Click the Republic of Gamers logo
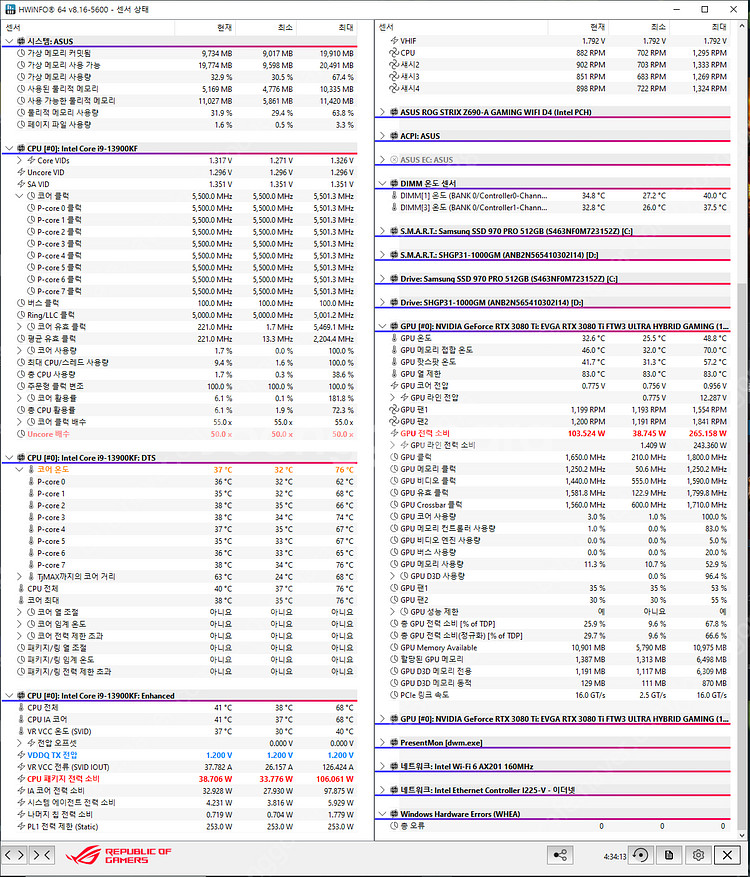Screen dimensions: 750x877 point(119,855)
